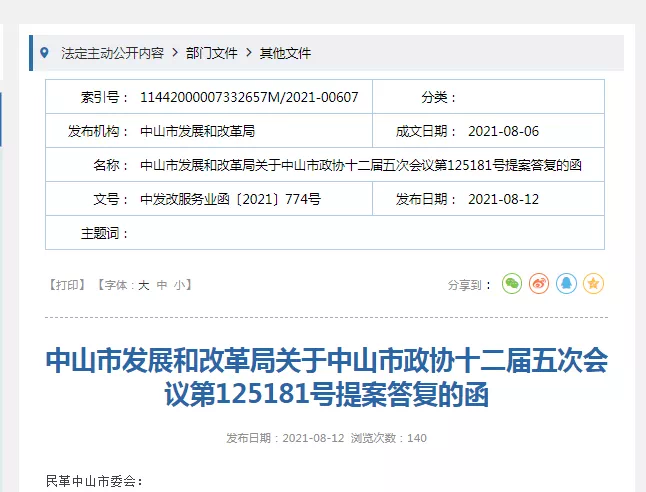Click the 民革中山市委会 salutation text
This screenshot has height=492, width=646.
click(94, 481)
